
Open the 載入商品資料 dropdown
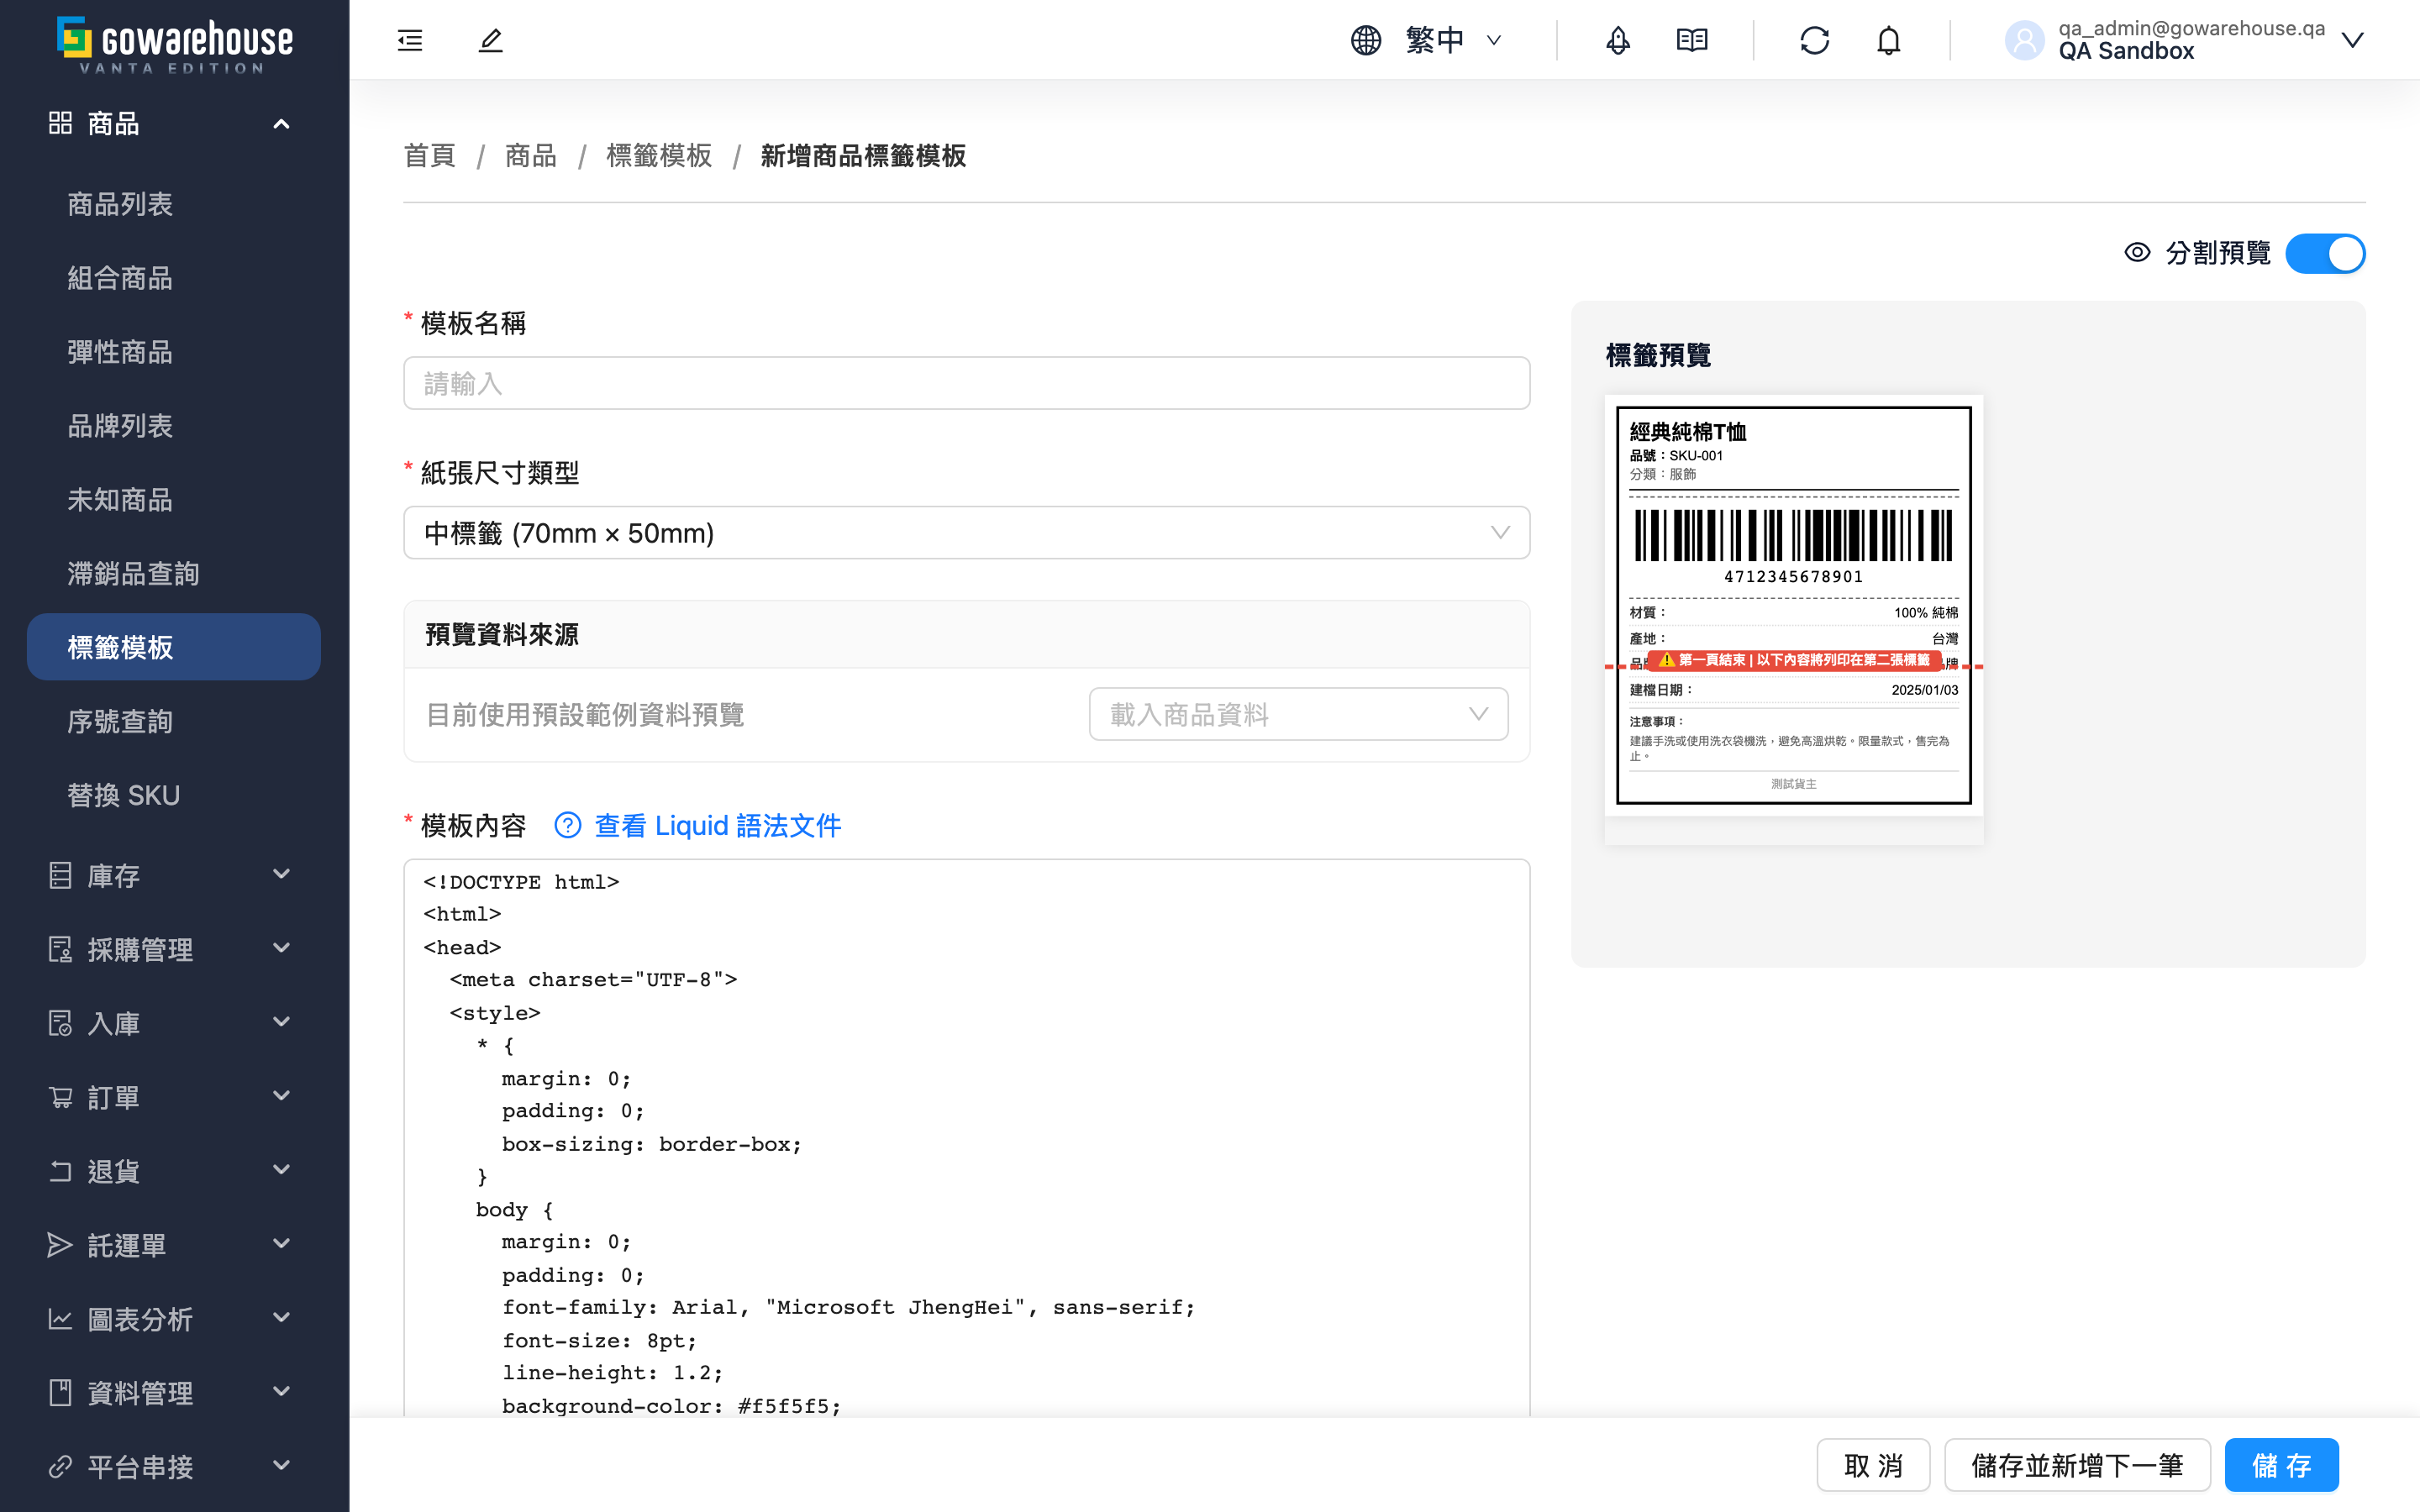pos(1298,714)
